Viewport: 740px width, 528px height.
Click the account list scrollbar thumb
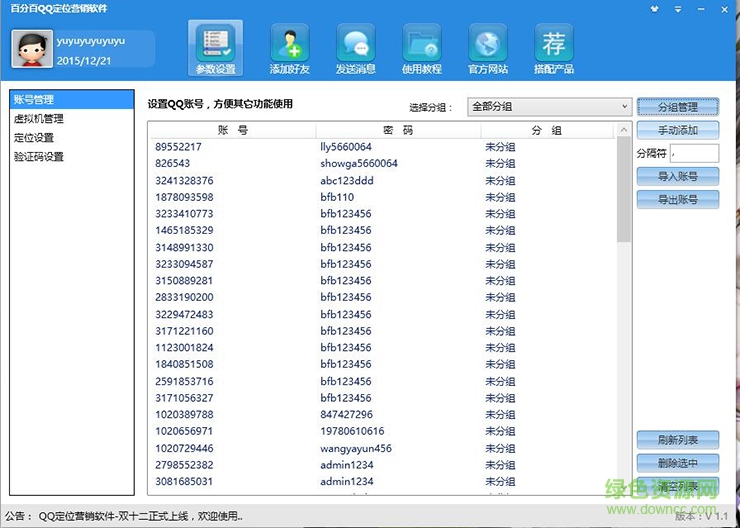coord(623,190)
